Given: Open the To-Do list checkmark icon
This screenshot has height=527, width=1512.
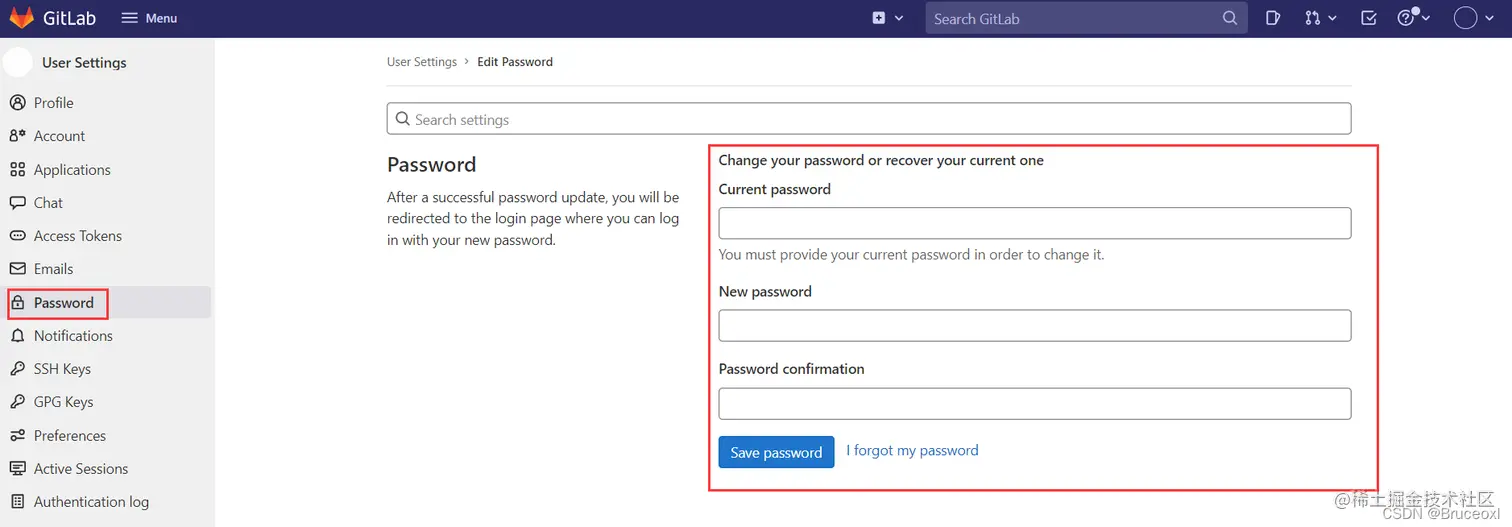Looking at the screenshot, I should (1369, 18).
